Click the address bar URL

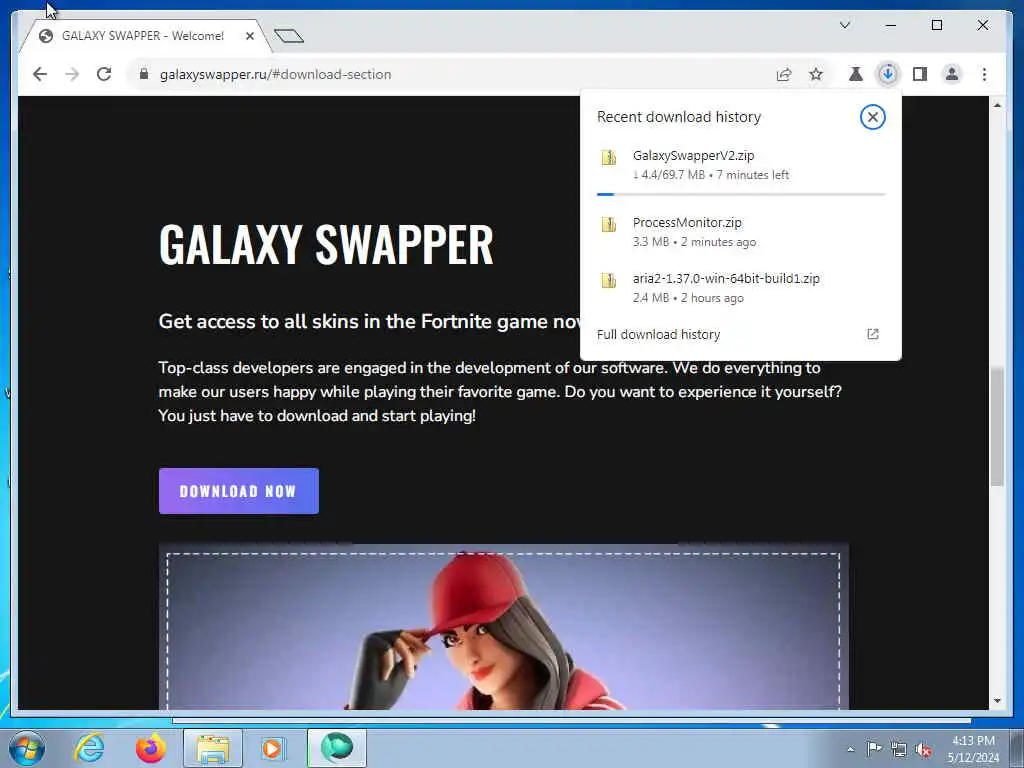[276, 74]
